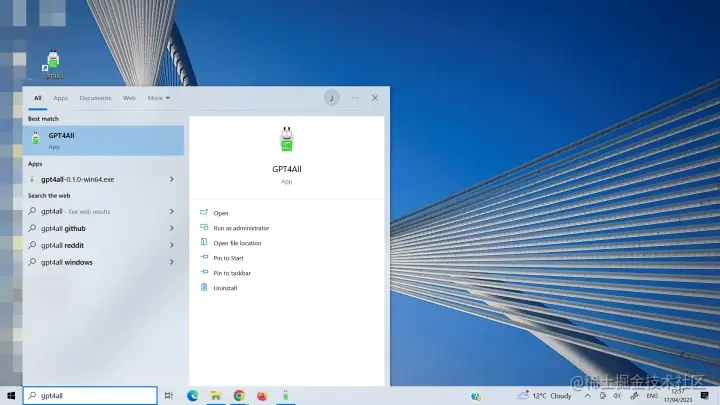Select gpt4all-0.1.0-win64.exe result
Image resolution: width=720 pixels, height=405 pixels.
[x=104, y=179]
